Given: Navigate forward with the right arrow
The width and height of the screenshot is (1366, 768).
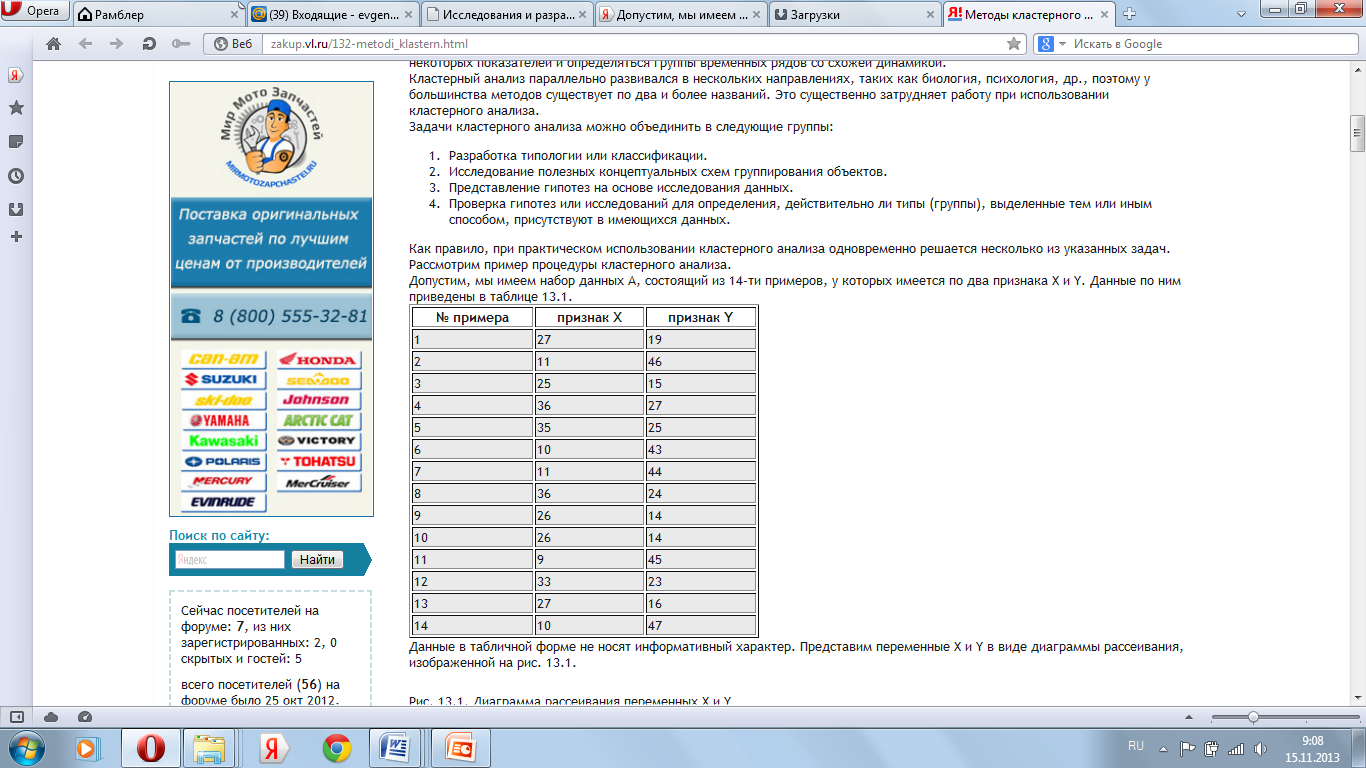Looking at the screenshot, I should pyautogui.click(x=116, y=44).
